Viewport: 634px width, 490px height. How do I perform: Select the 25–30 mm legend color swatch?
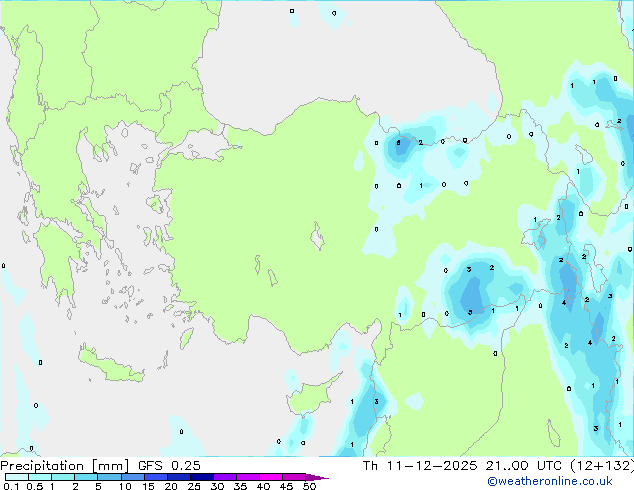(x=201, y=477)
